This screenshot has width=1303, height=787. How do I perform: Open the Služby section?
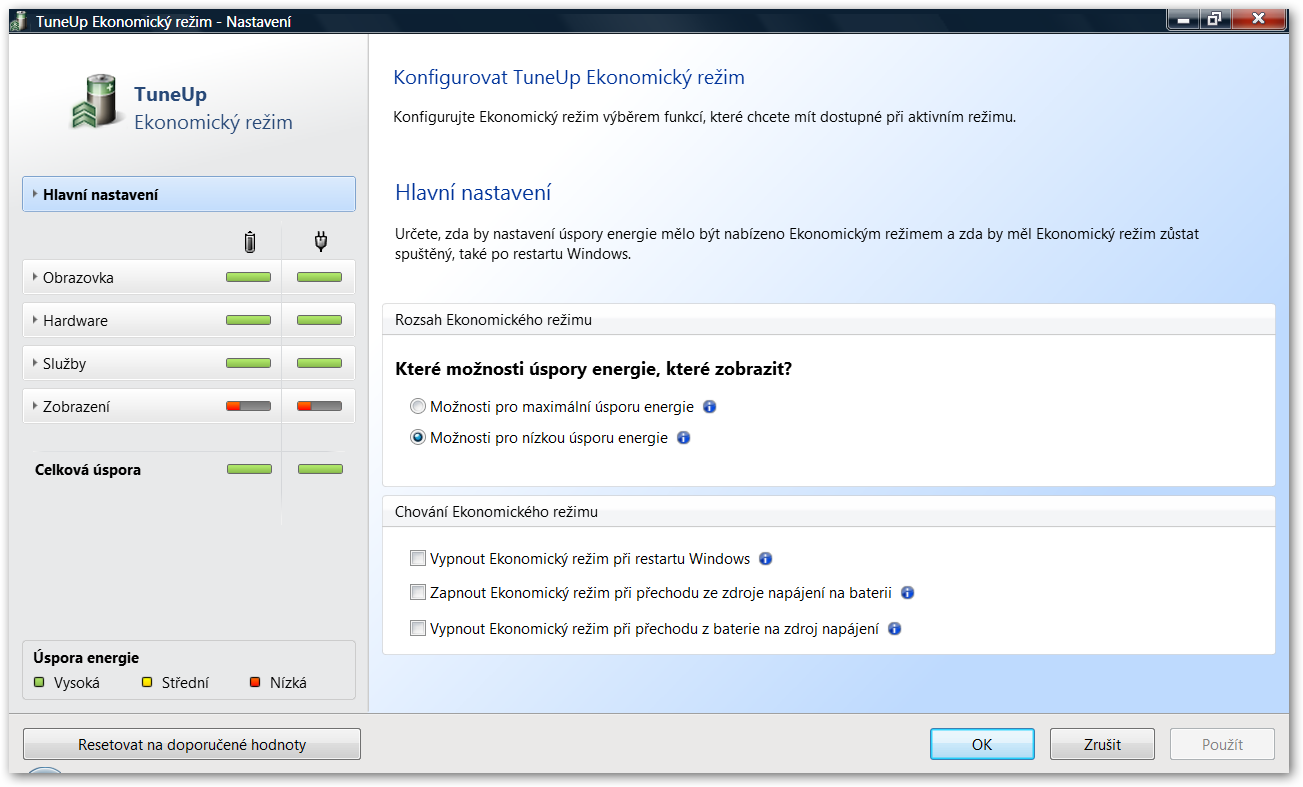(189, 363)
